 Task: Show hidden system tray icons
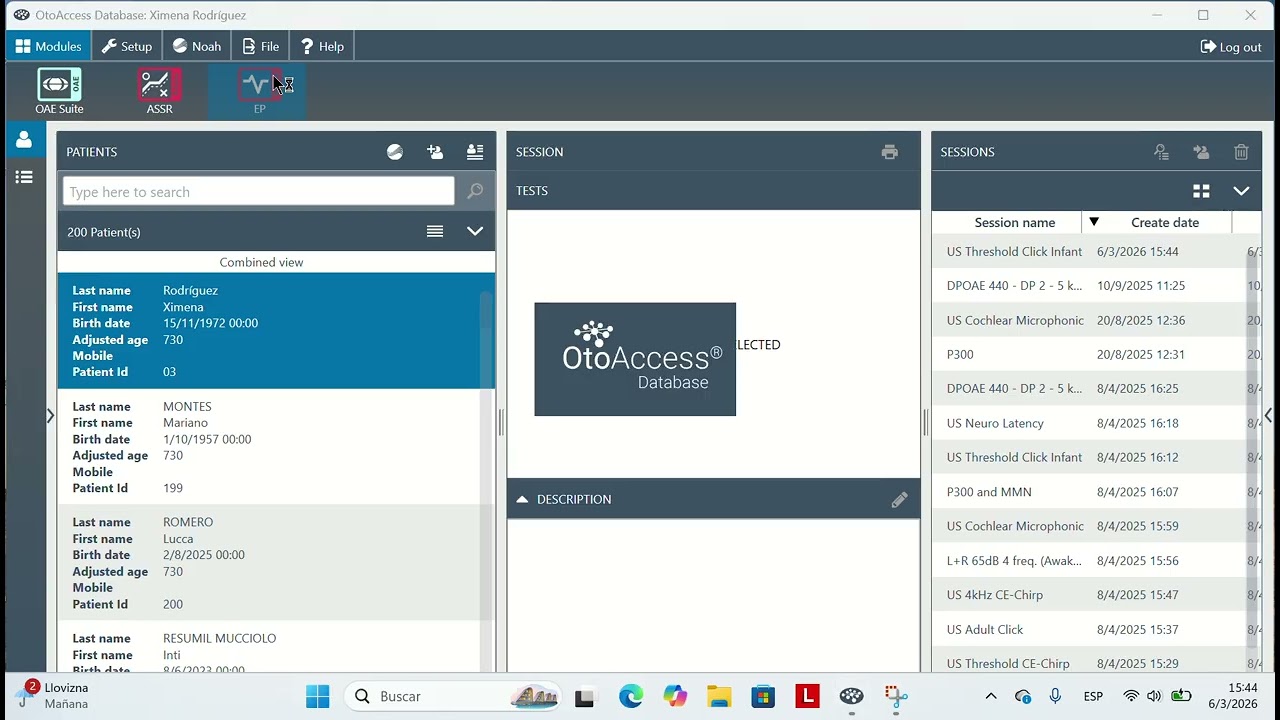[991, 696]
